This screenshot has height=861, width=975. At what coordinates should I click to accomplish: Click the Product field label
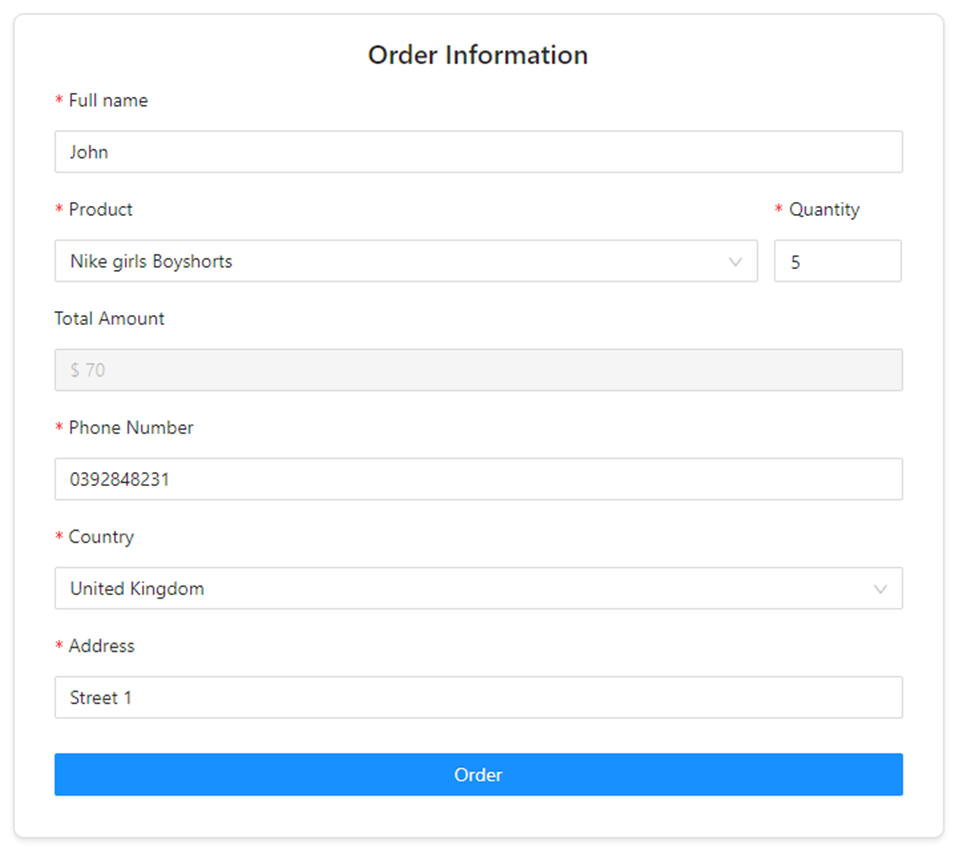(x=100, y=210)
